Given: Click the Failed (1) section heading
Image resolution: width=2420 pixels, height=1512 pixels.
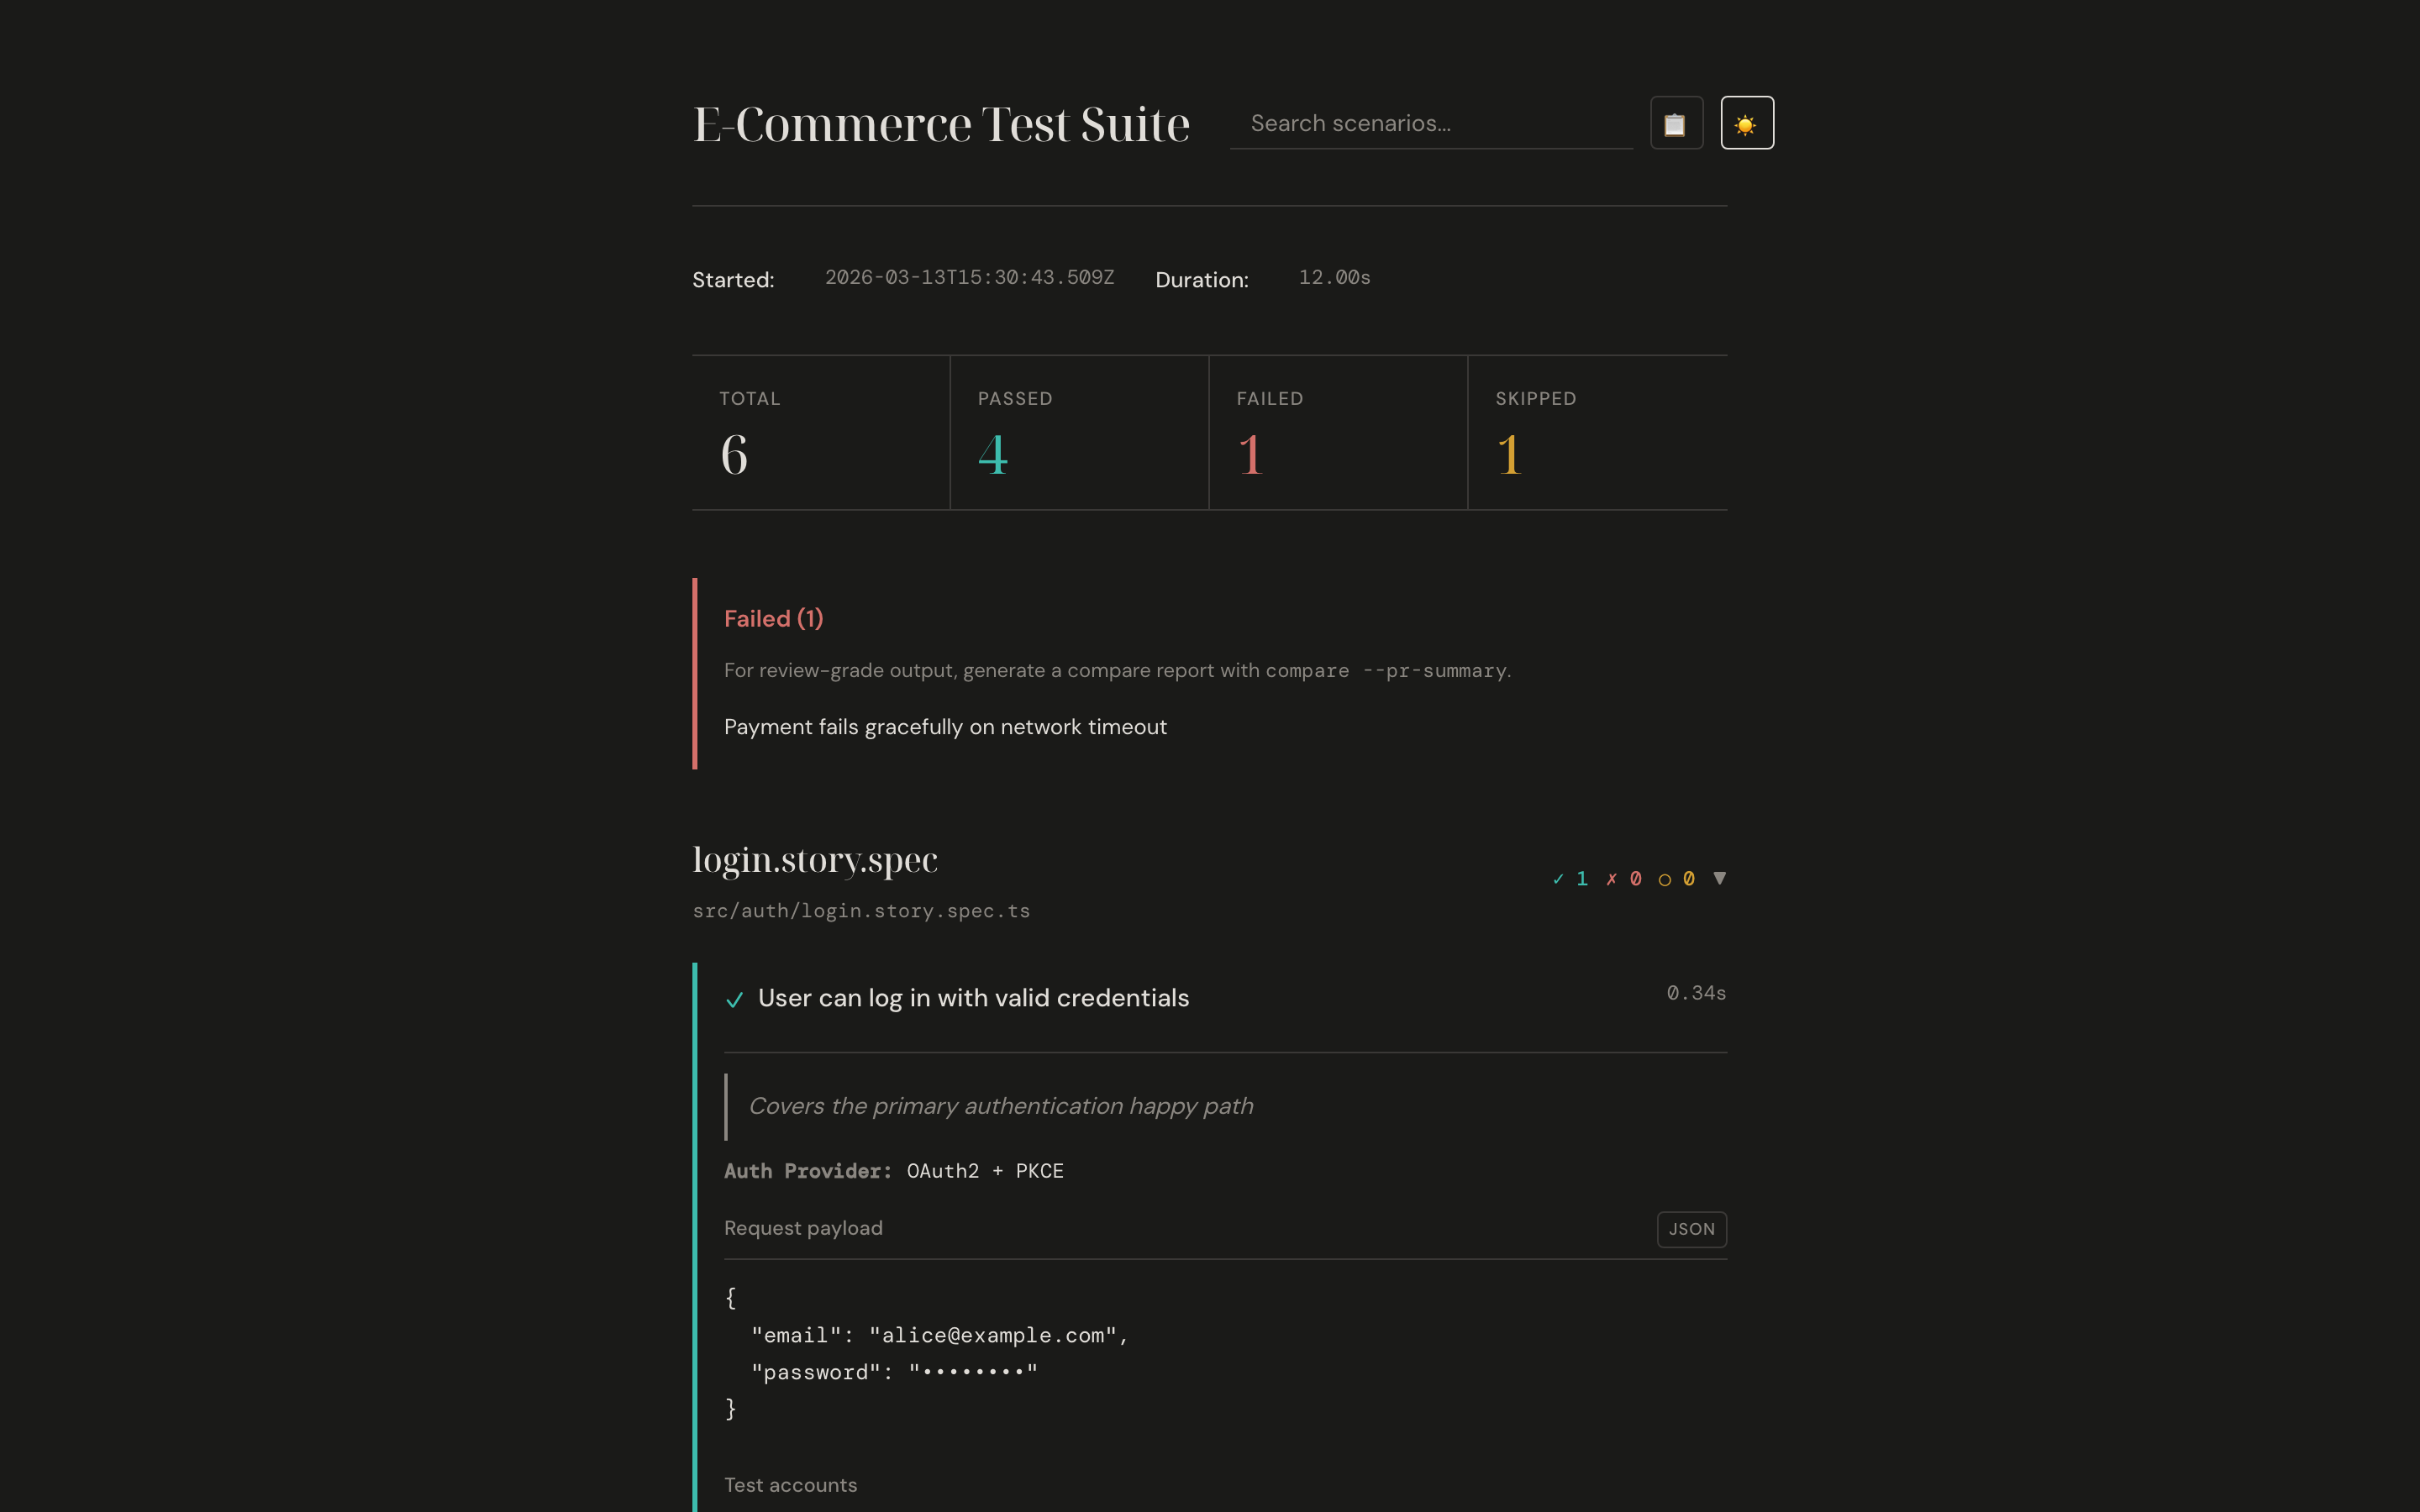Looking at the screenshot, I should (773, 618).
